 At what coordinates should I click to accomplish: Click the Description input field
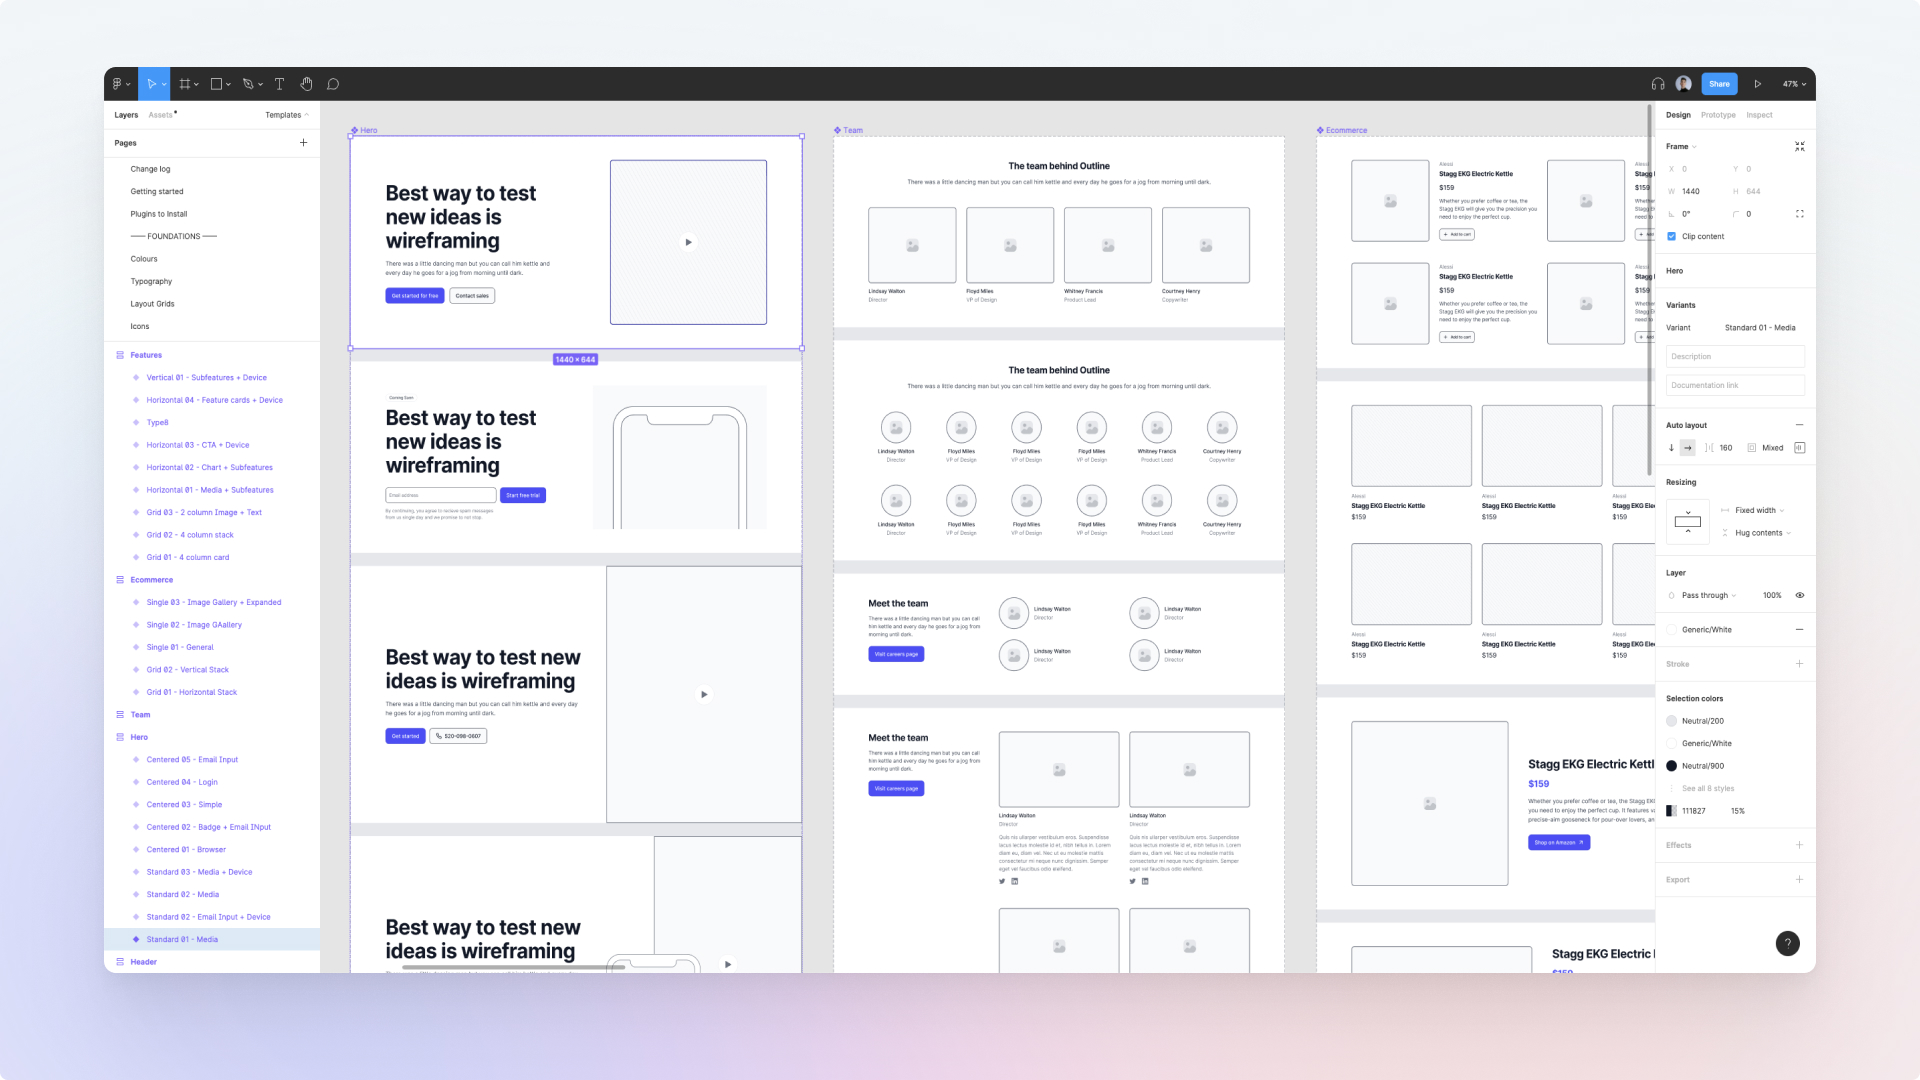coord(1734,356)
